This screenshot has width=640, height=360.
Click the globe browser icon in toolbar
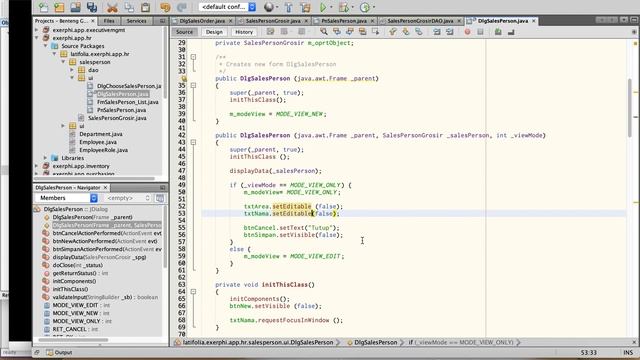tap(269, 7)
